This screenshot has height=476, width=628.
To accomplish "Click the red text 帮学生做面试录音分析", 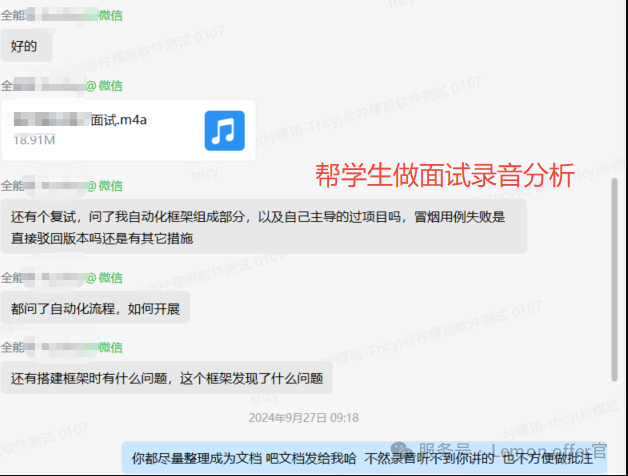I will pyautogui.click(x=444, y=176).
